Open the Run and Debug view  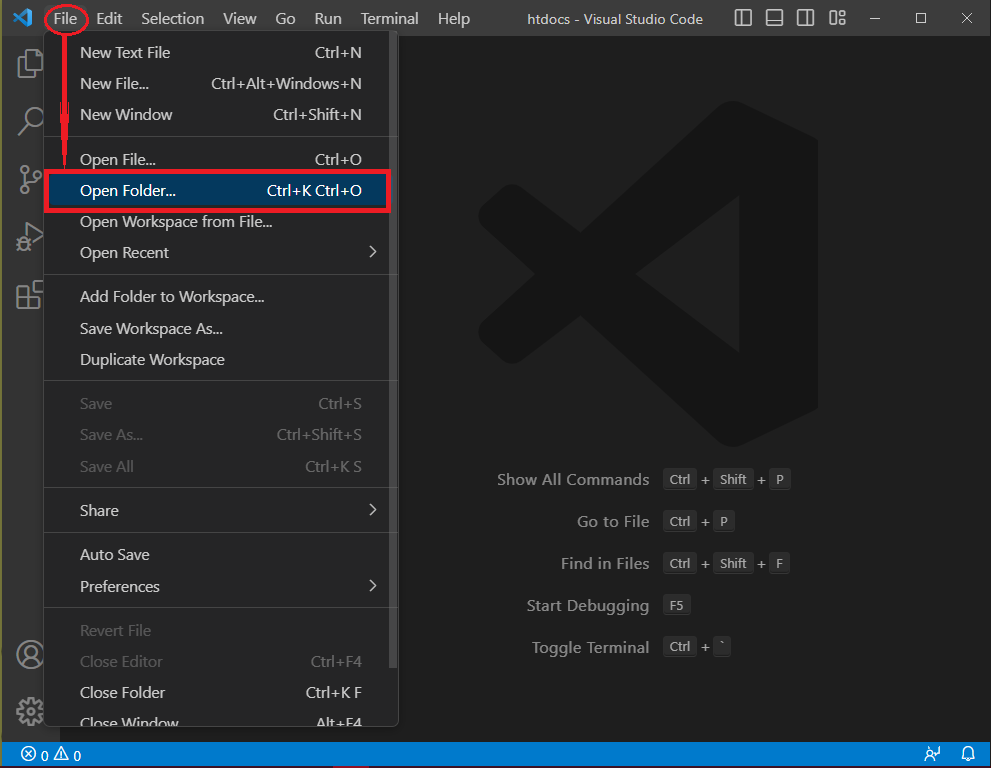[x=29, y=237]
